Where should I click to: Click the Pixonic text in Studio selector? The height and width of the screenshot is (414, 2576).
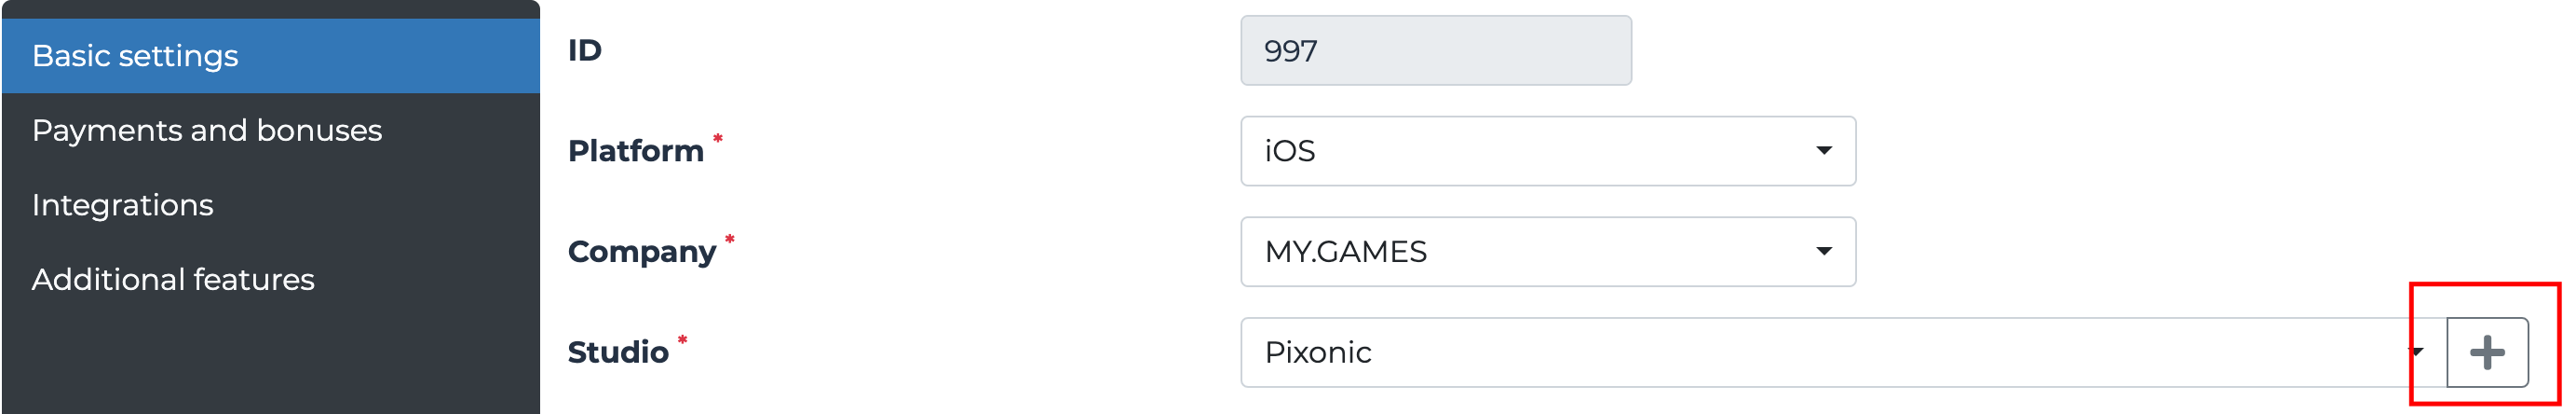(x=1317, y=352)
